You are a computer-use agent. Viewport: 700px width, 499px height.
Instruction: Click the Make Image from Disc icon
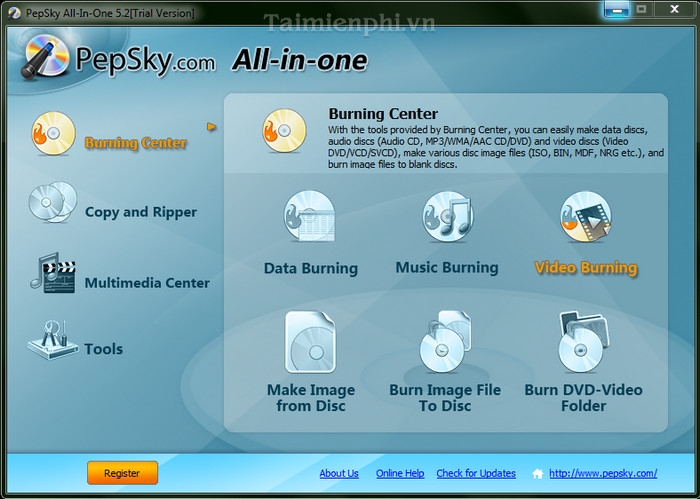[310, 342]
